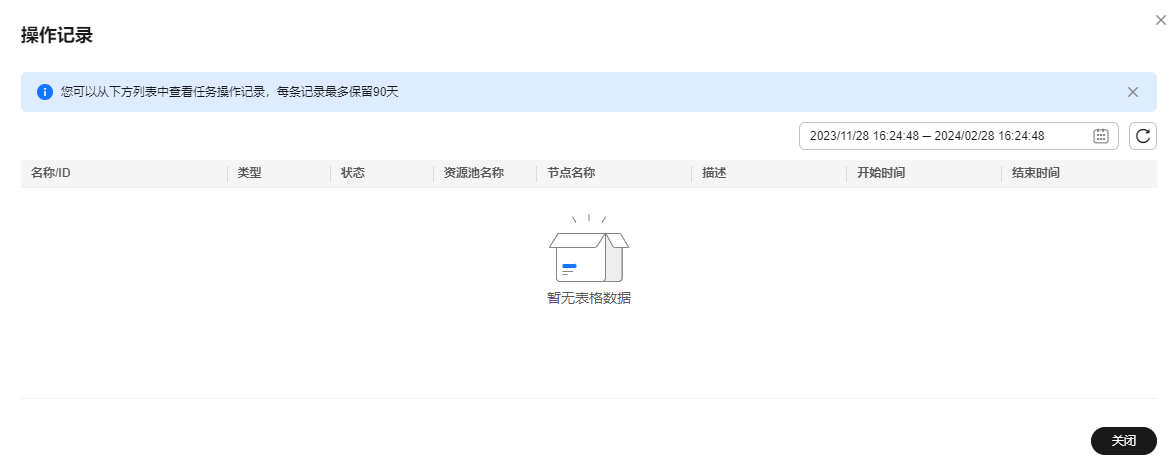Close the 操作记录 dialog using top-right X
Screen dimensions: 1176x465
[1160, 20]
